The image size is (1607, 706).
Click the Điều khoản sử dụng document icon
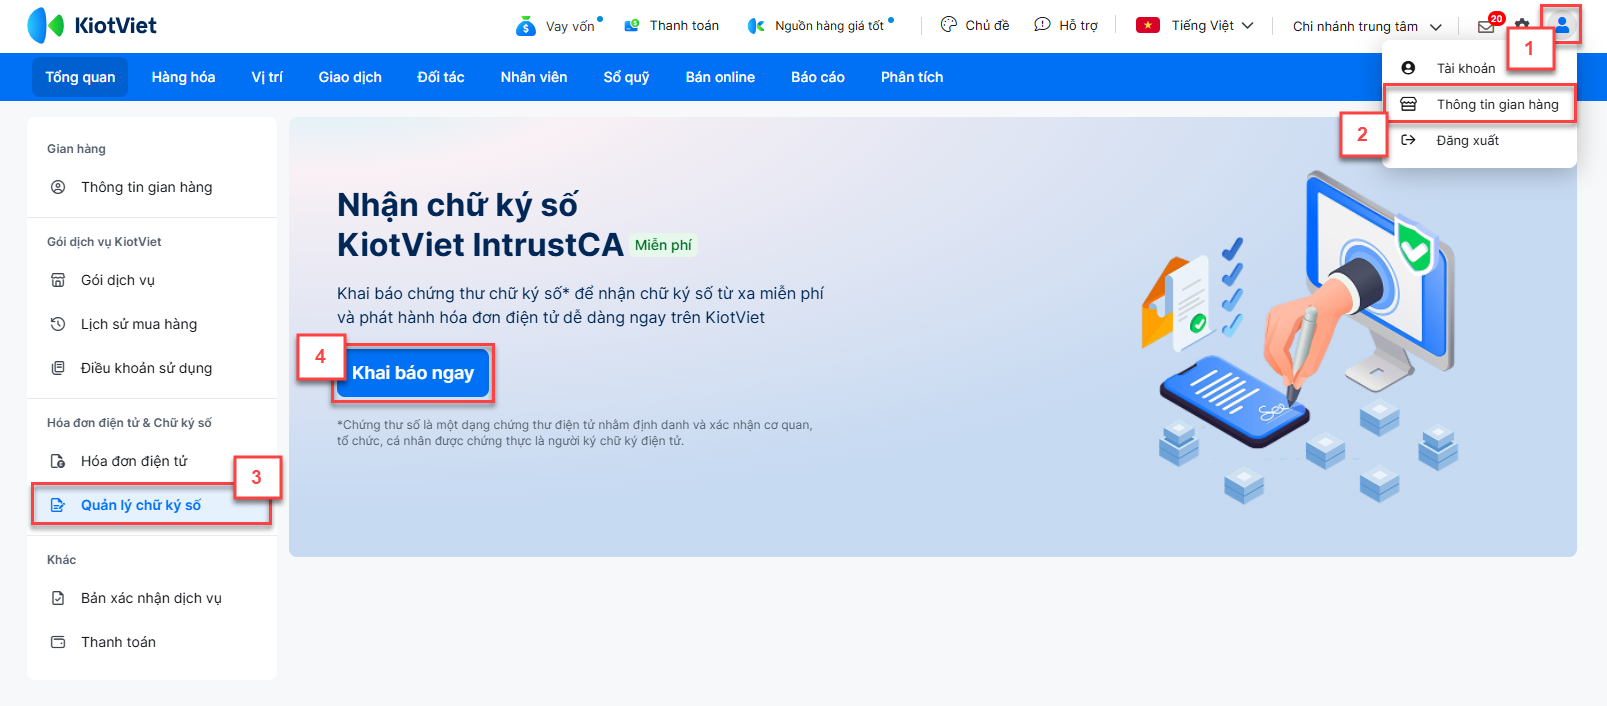[x=58, y=368]
